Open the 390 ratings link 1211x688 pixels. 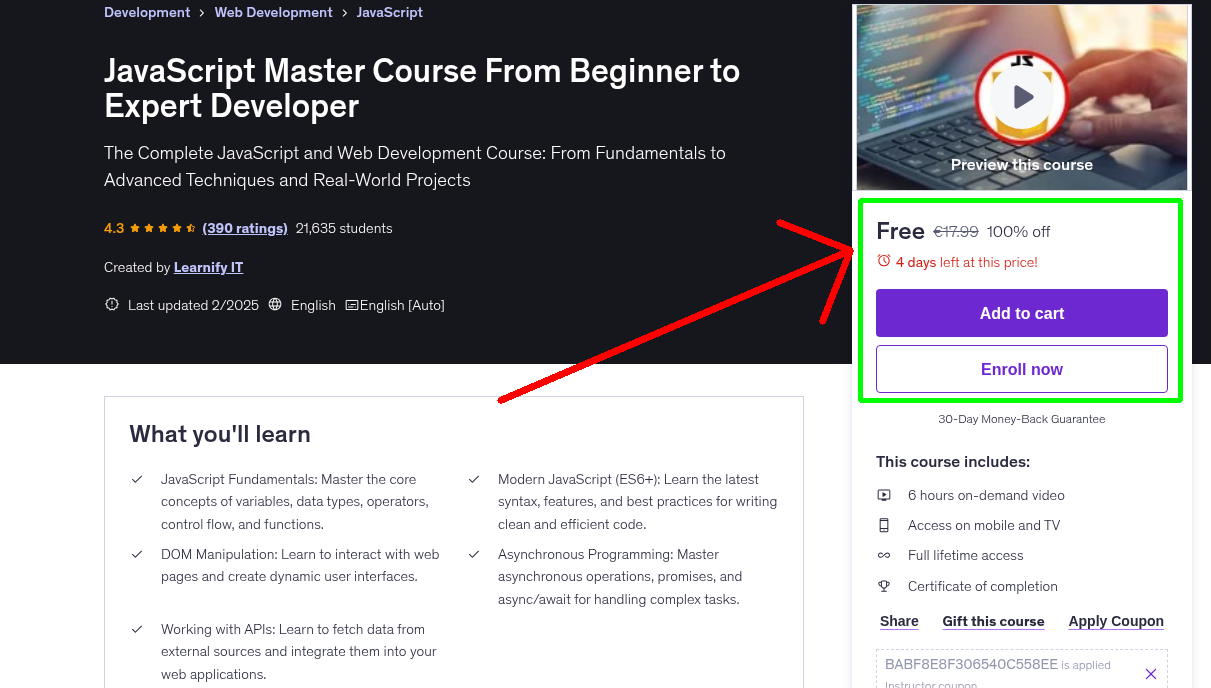[245, 228]
